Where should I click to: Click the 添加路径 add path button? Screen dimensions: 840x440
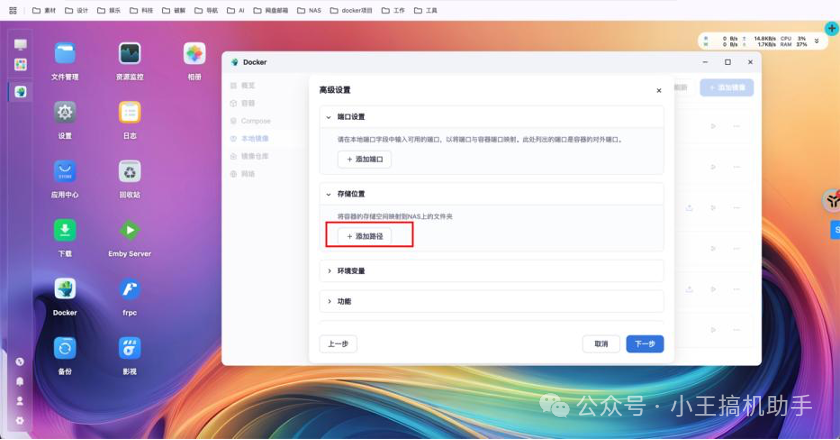point(364,236)
